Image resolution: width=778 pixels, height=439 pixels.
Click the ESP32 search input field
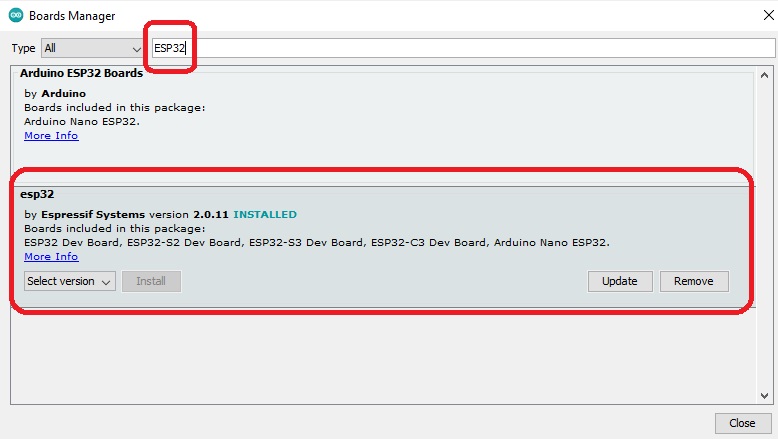(463, 48)
